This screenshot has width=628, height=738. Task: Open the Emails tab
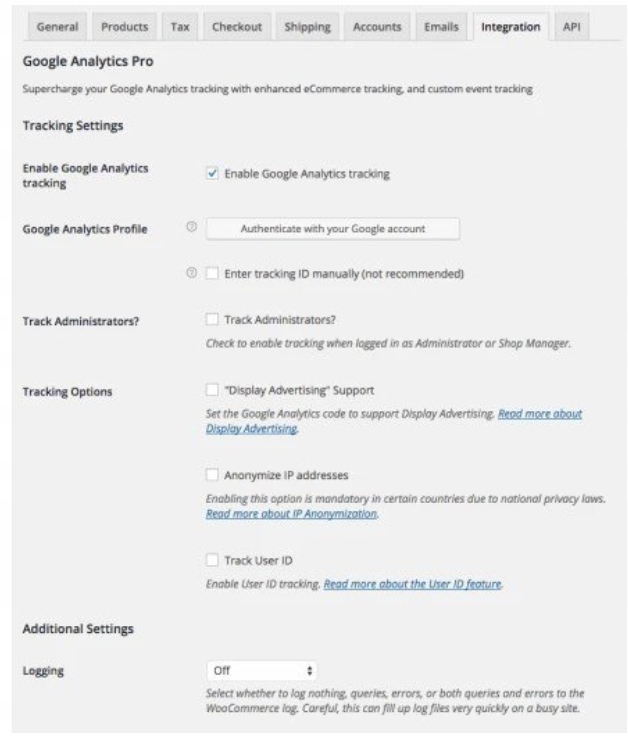[441, 27]
